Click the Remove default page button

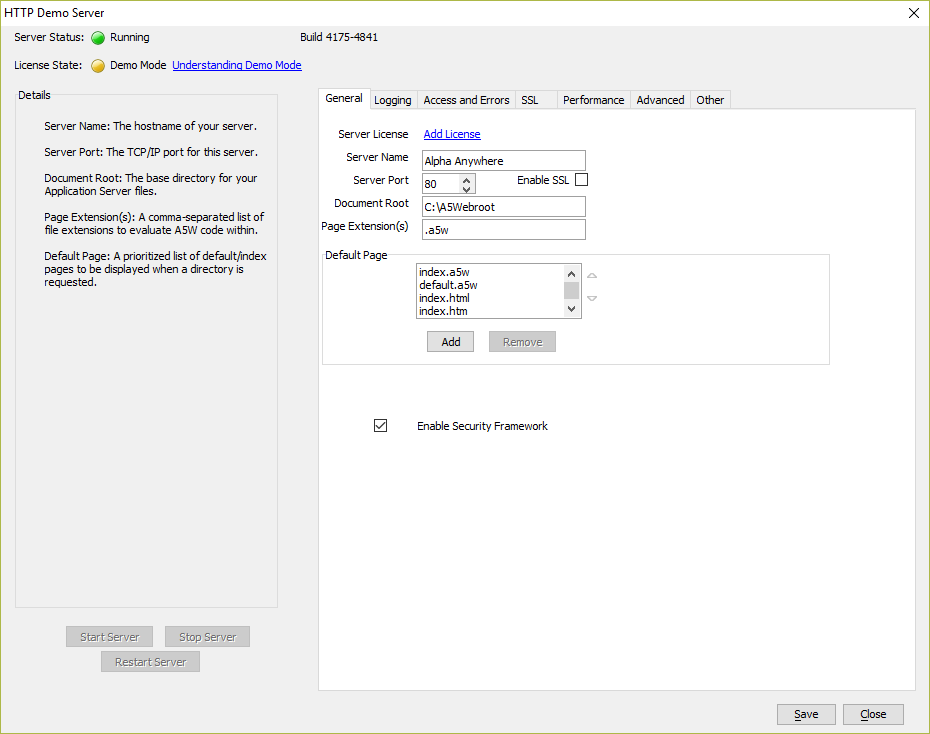[x=523, y=342]
